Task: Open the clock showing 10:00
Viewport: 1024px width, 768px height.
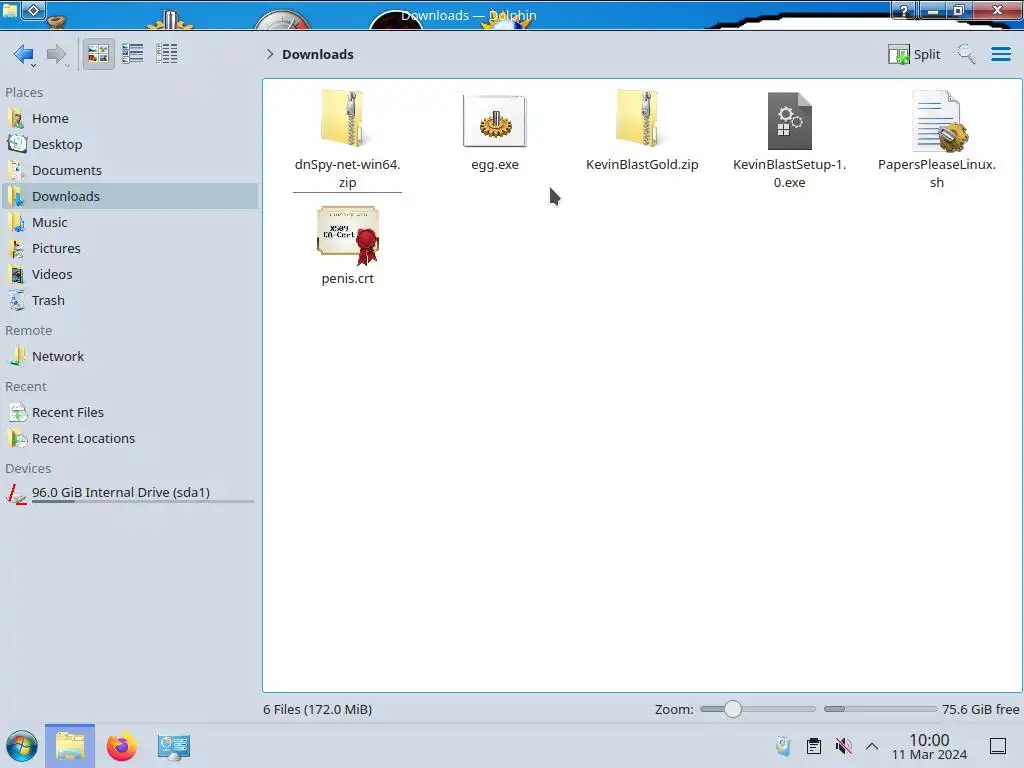Action: [x=929, y=746]
